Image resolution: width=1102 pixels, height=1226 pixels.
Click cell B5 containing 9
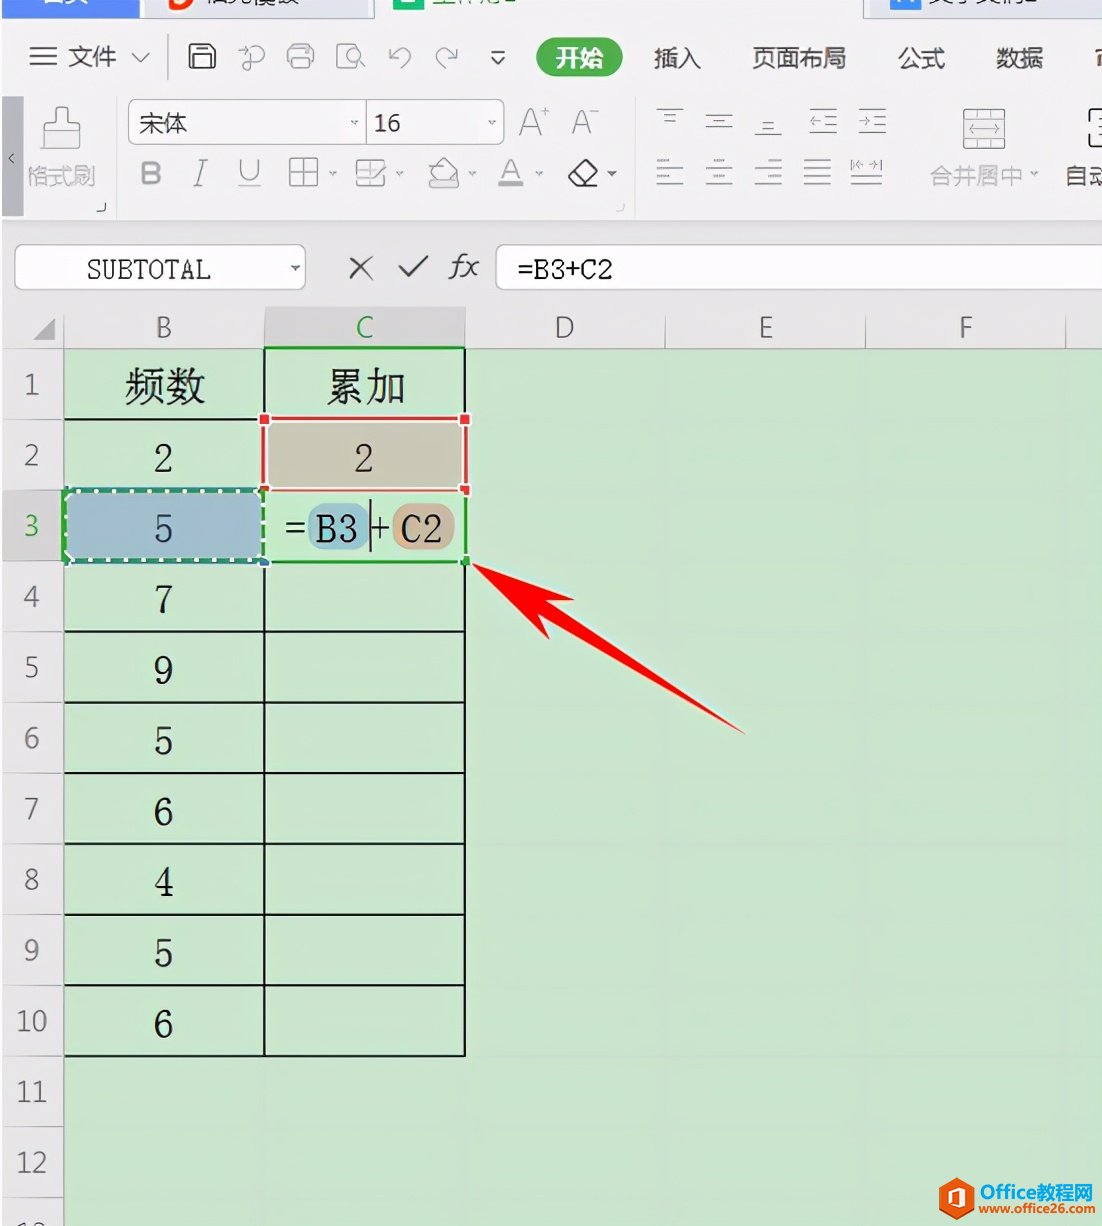(x=164, y=667)
